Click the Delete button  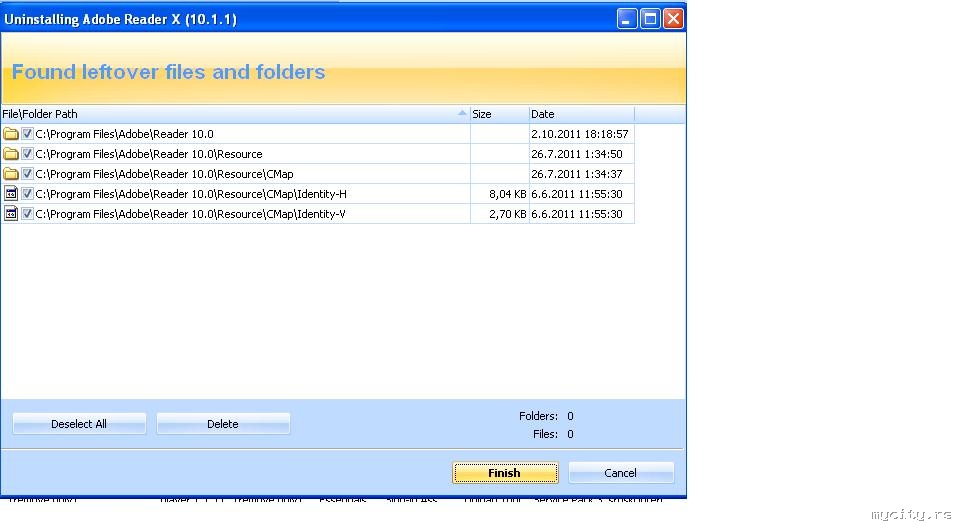tap(223, 424)
